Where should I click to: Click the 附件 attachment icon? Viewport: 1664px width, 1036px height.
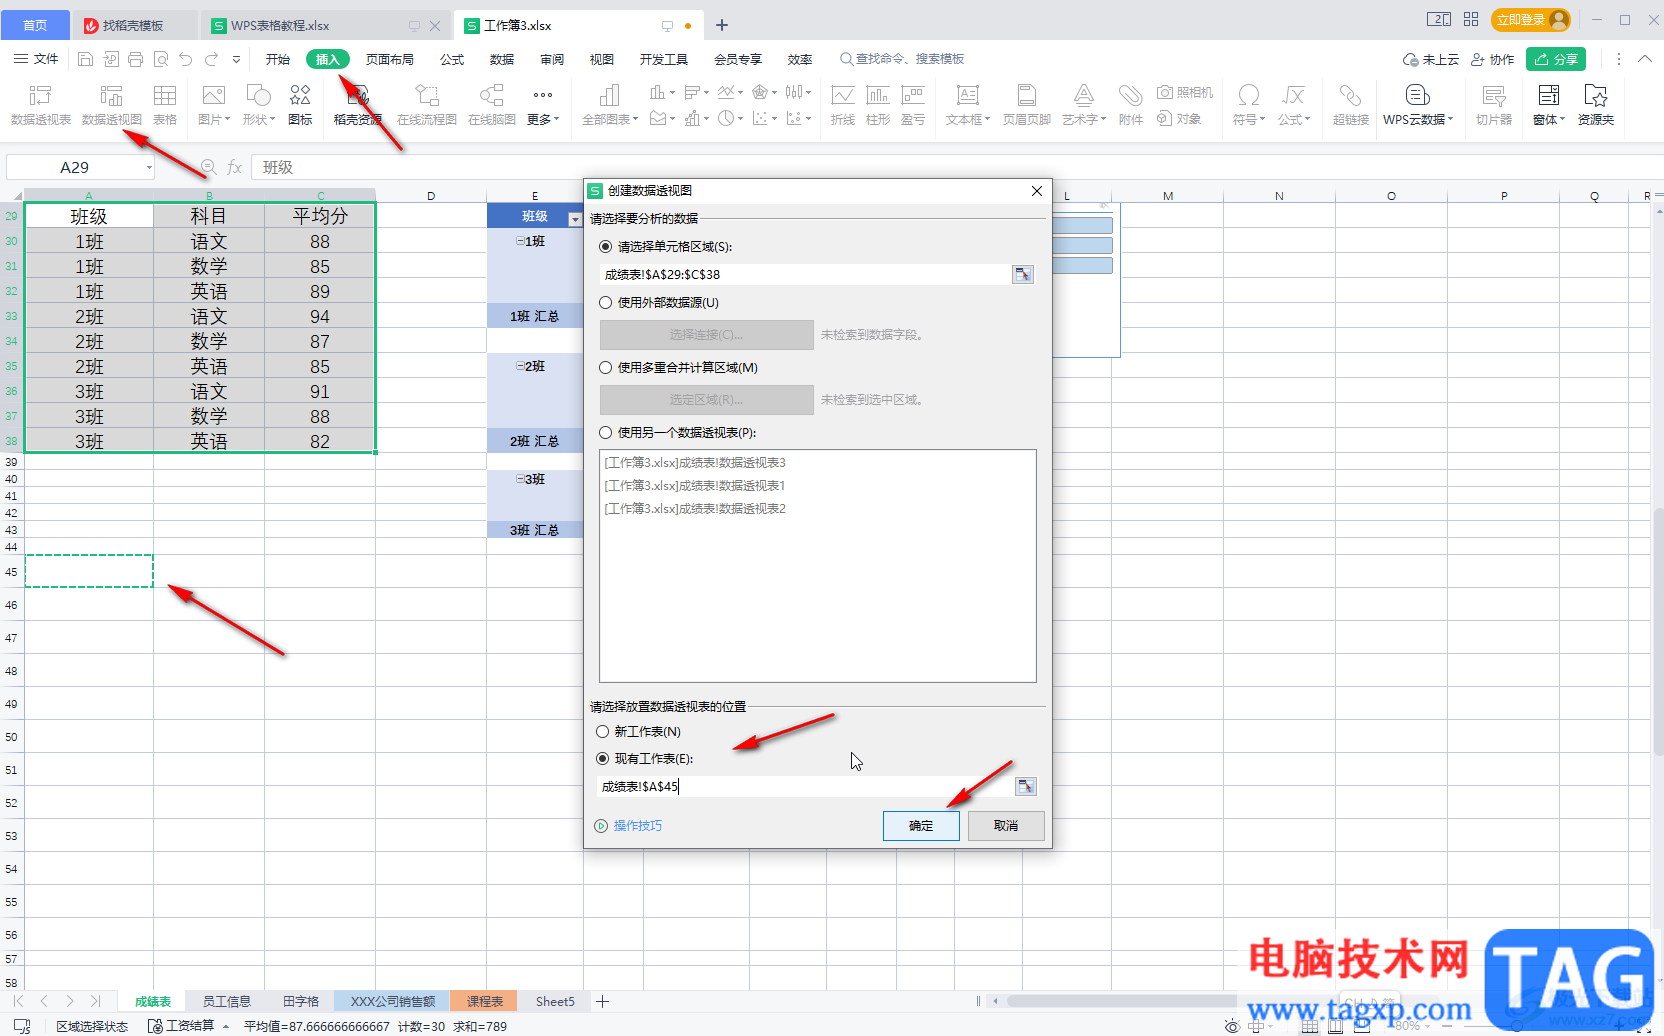point(1131,104)
